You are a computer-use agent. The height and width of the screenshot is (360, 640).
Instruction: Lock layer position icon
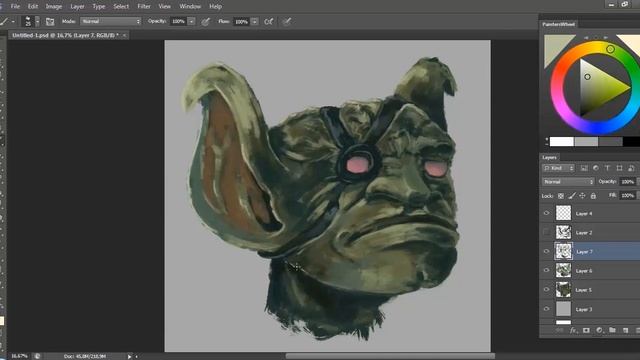(582, 196)
